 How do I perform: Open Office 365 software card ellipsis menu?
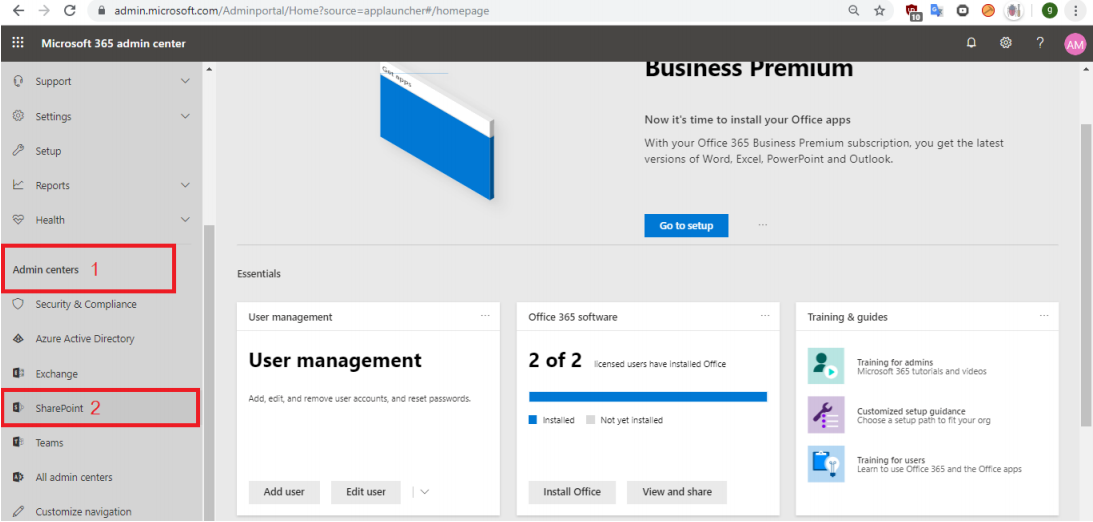765,316
